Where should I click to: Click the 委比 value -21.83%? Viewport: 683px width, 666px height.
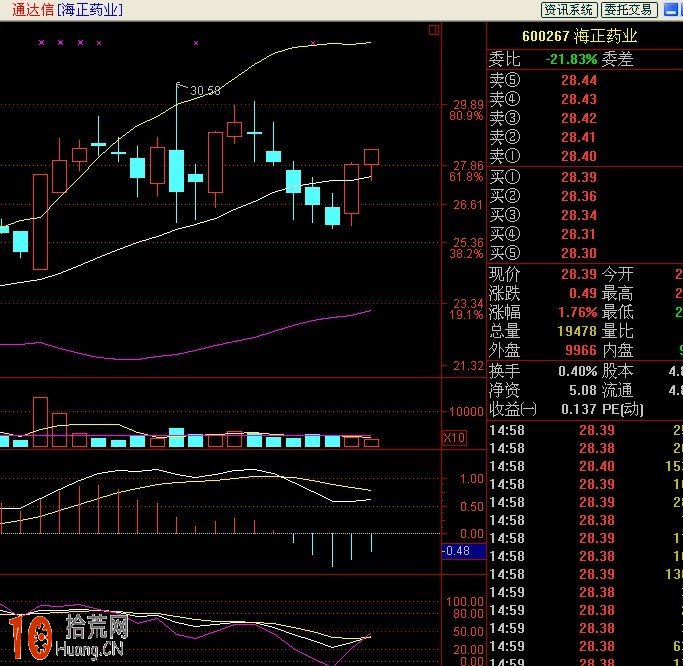(x=571, y=59)
